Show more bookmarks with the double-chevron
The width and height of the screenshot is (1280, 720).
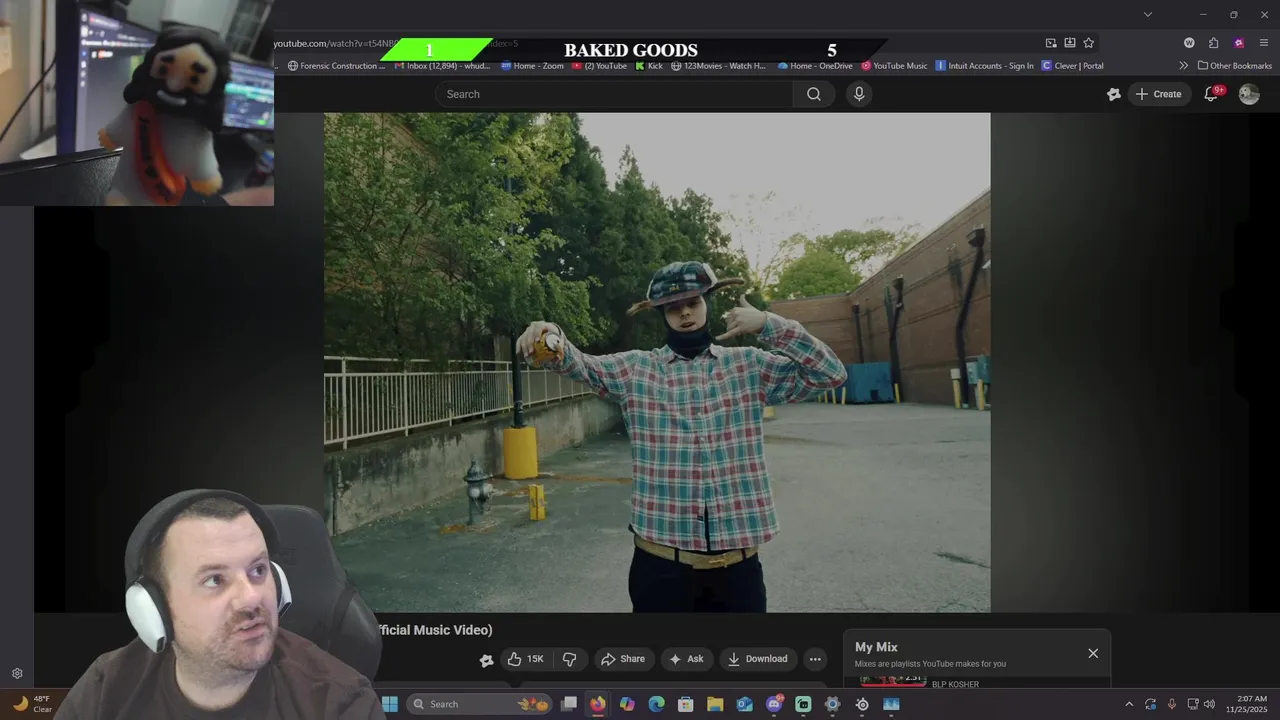[1184, 66]
